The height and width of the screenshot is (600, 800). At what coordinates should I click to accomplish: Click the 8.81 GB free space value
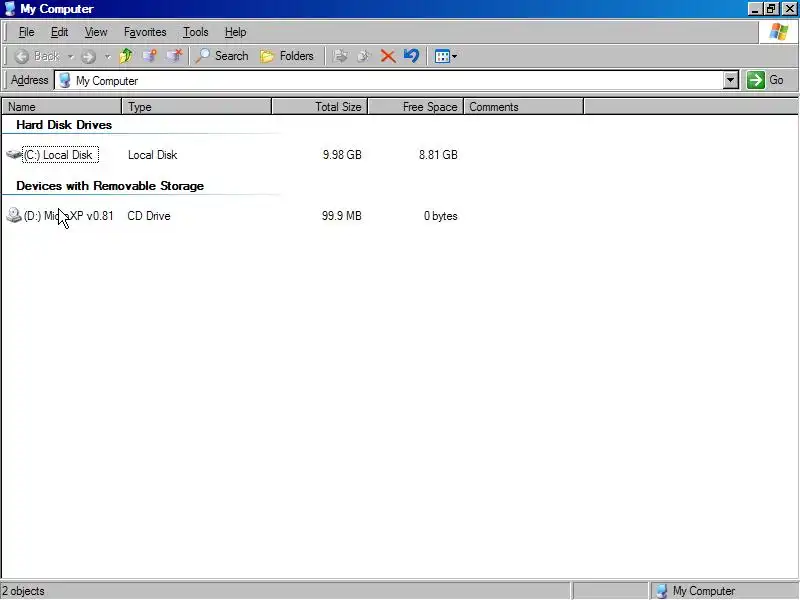pyautogui.click(x=438, y=155)
